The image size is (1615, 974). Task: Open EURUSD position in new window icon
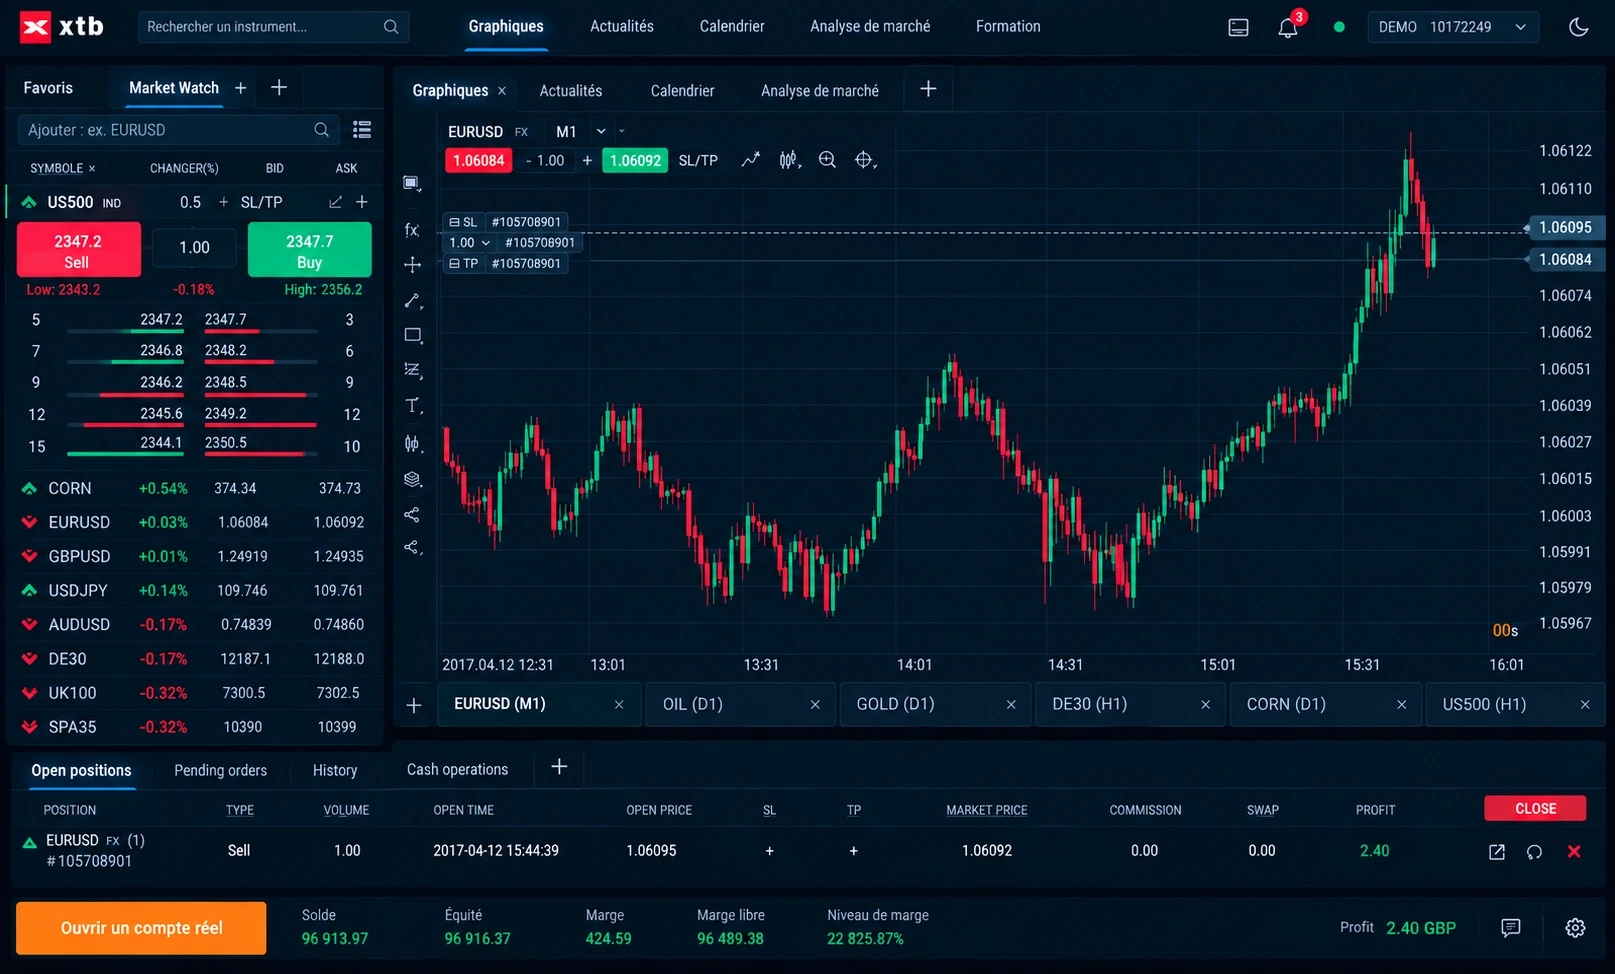click(x=1497, y=852)
